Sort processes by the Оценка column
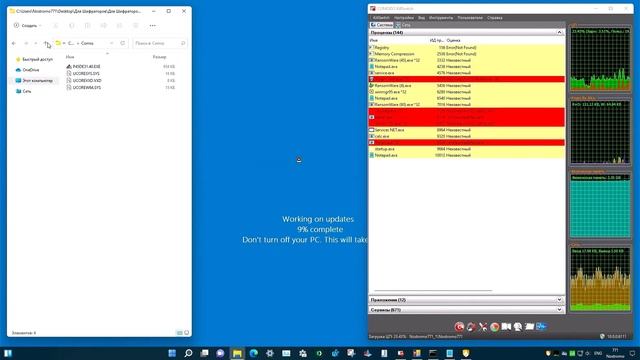 tap(453, 40)
